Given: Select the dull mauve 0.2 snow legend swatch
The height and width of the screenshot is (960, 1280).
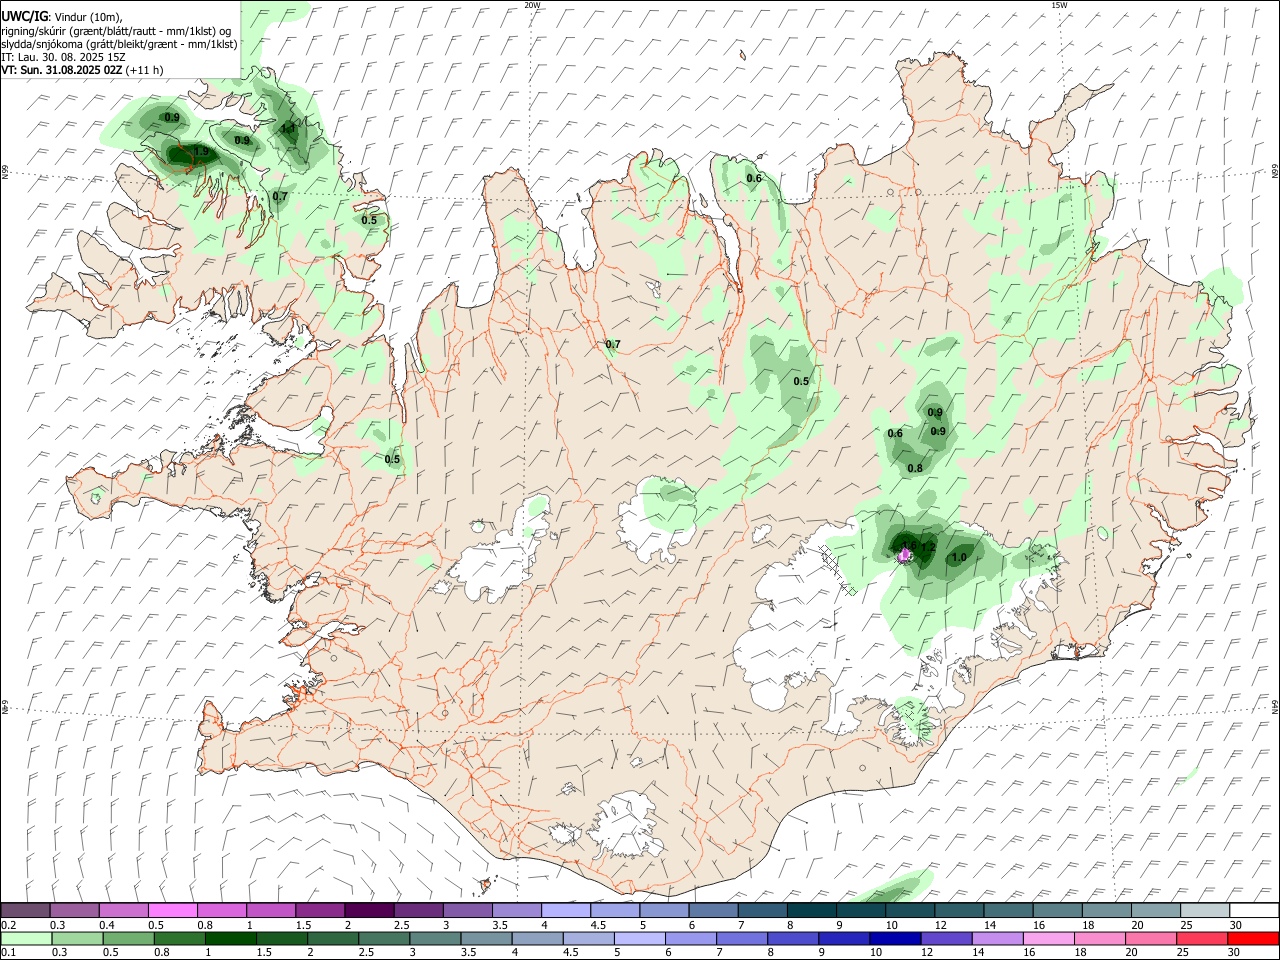Looking at the screenshot, I should click(x=25, y=911).
